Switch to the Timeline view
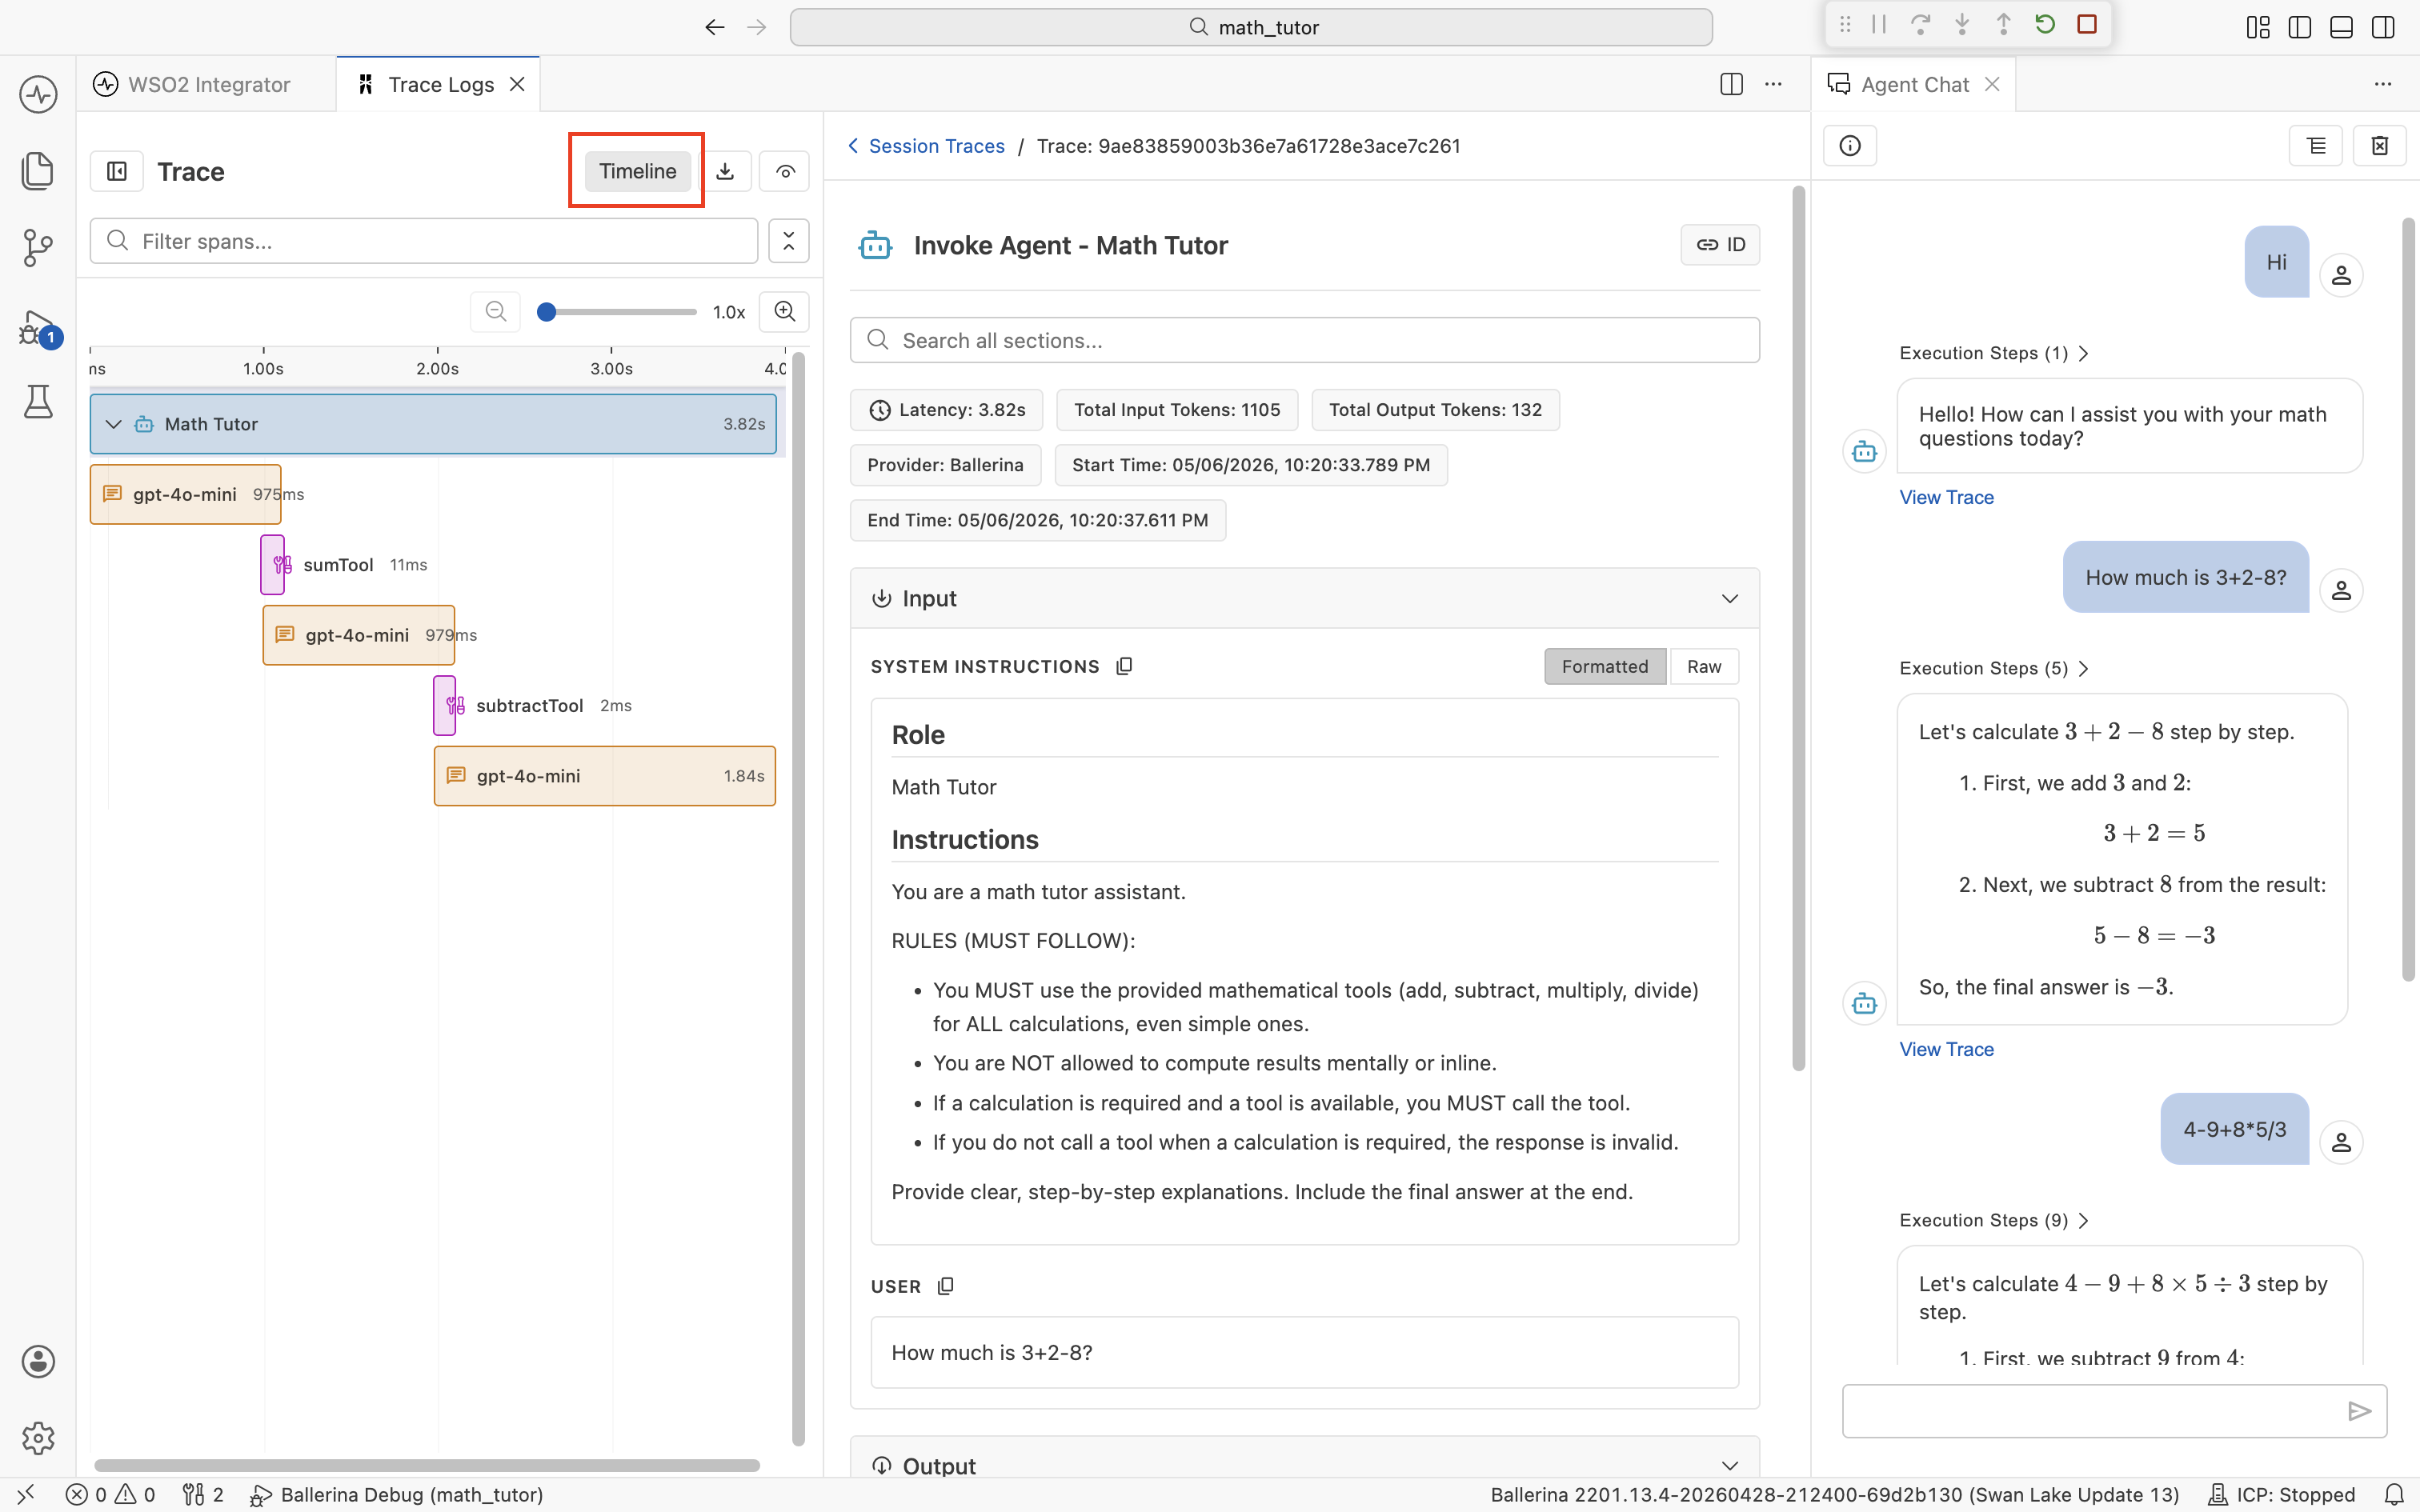This screenshot has height=1512, width=2420. [x=637, y=171]
